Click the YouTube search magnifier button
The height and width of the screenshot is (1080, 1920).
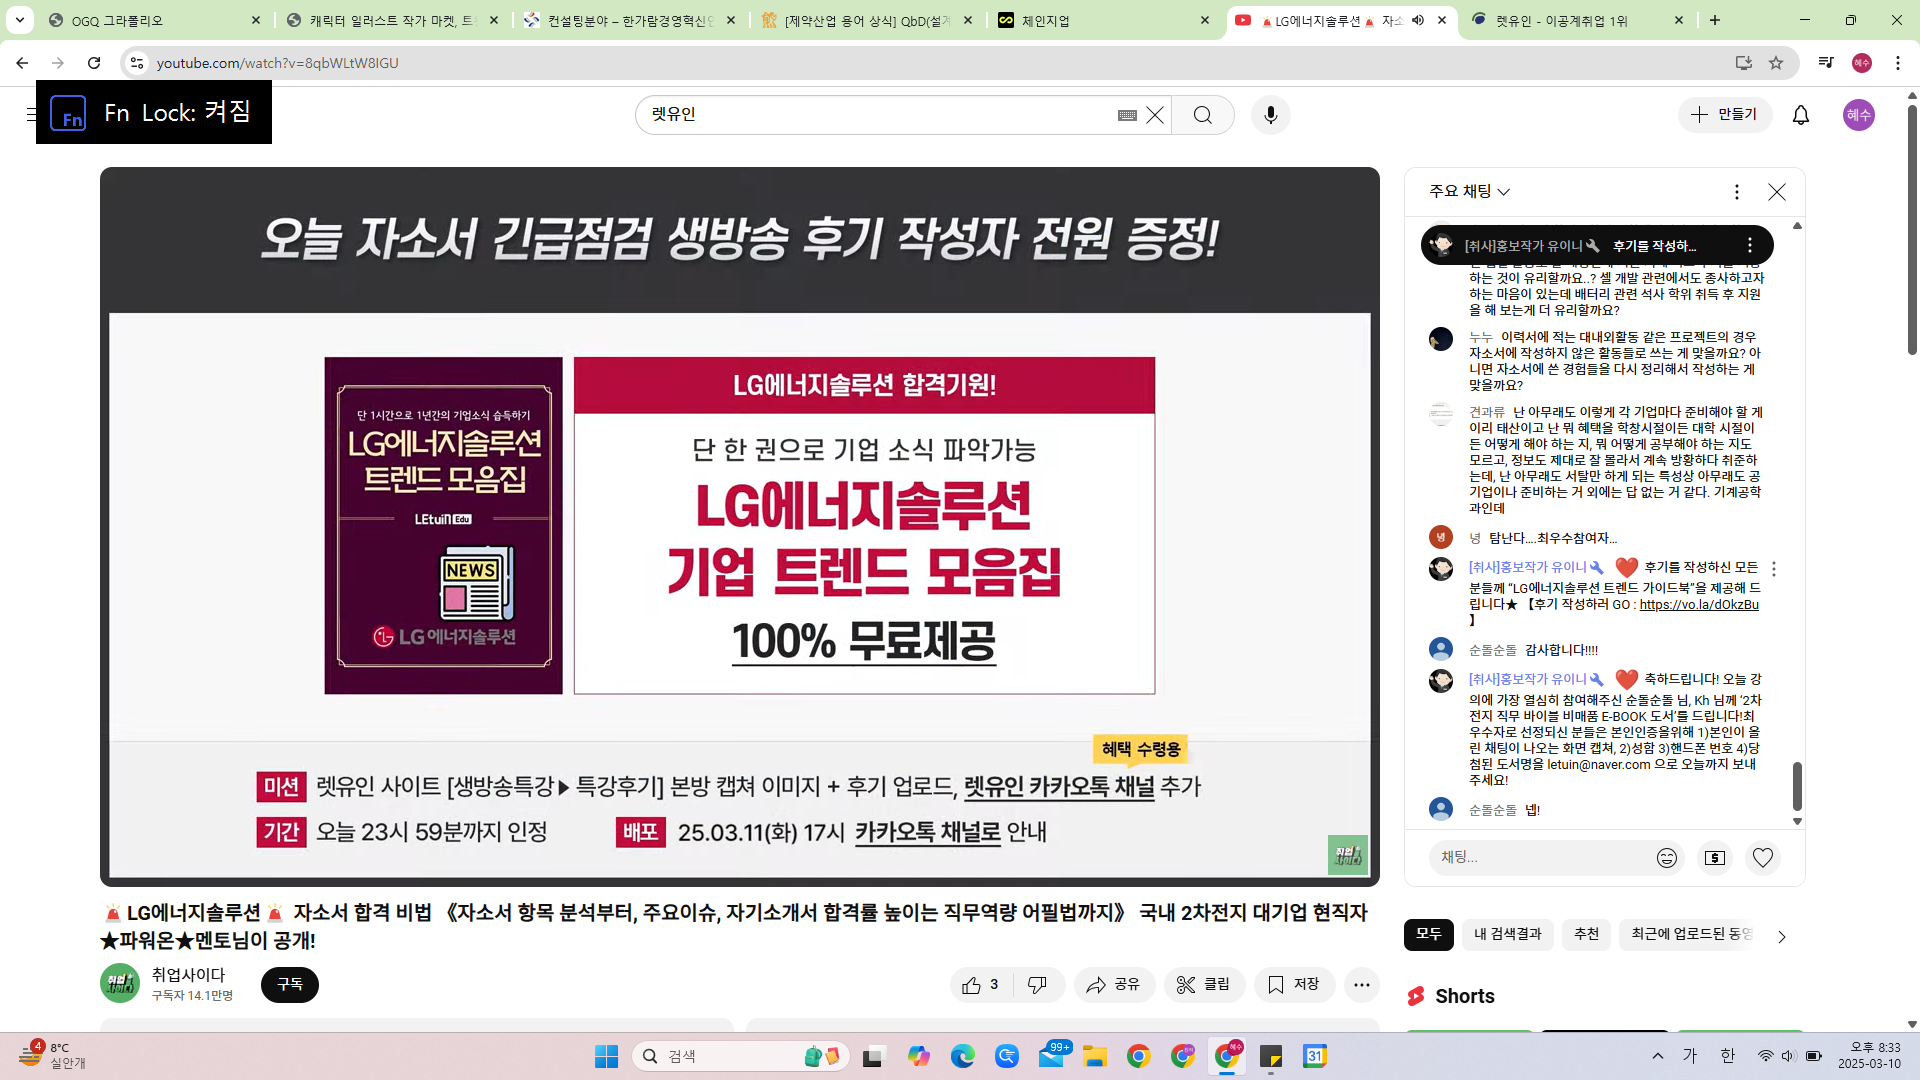point(1202,115)
